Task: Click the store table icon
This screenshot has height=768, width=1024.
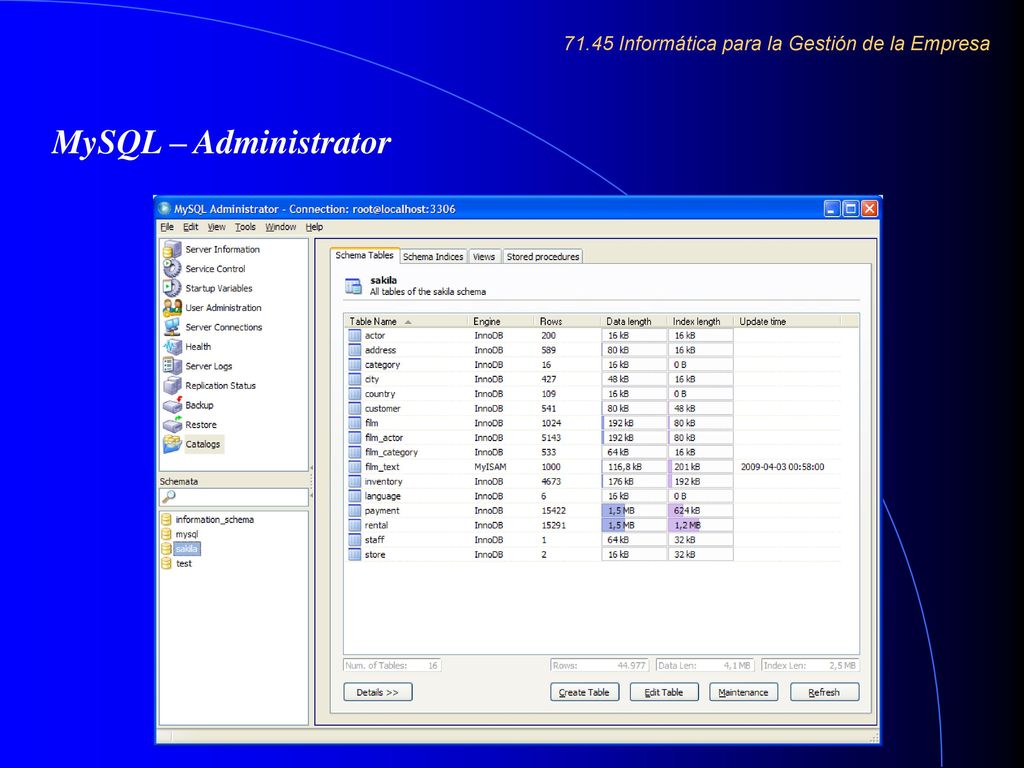Action: pyautogui.click(x=355, y=554)
